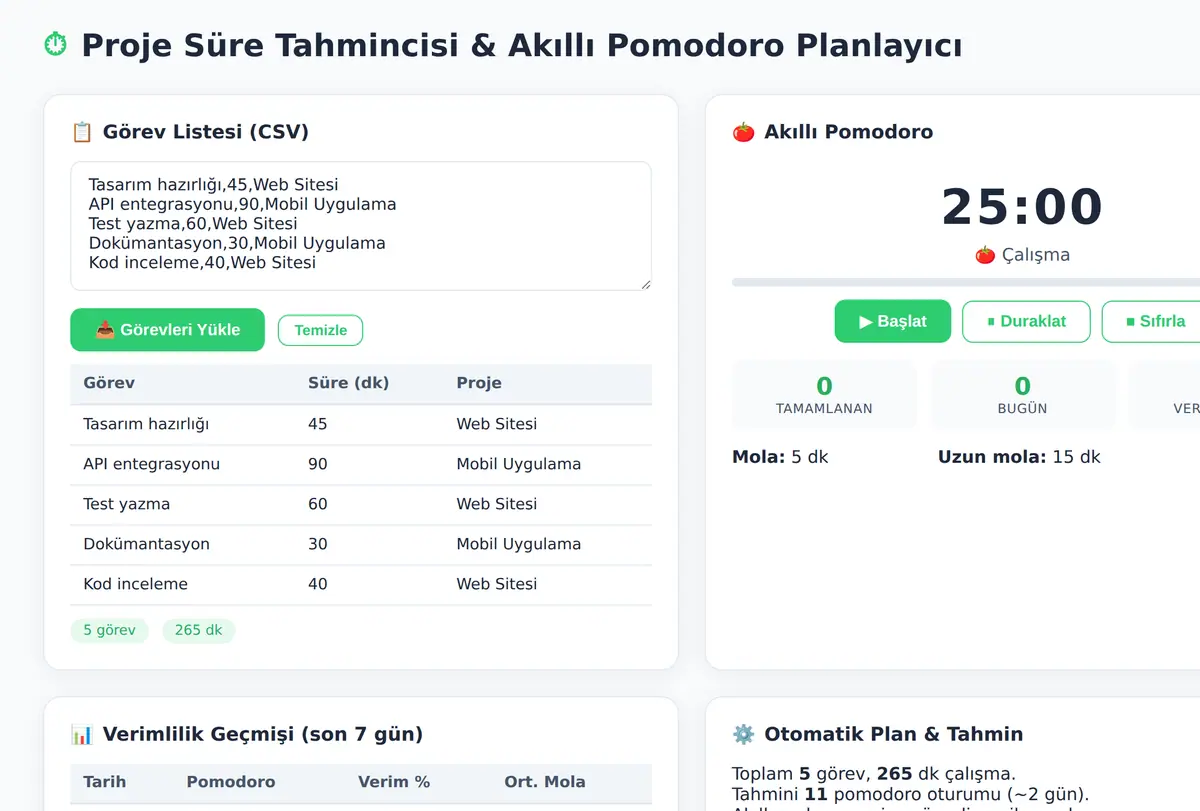Click the Verim % column header

pyautogui.click(x=394, y=782)
